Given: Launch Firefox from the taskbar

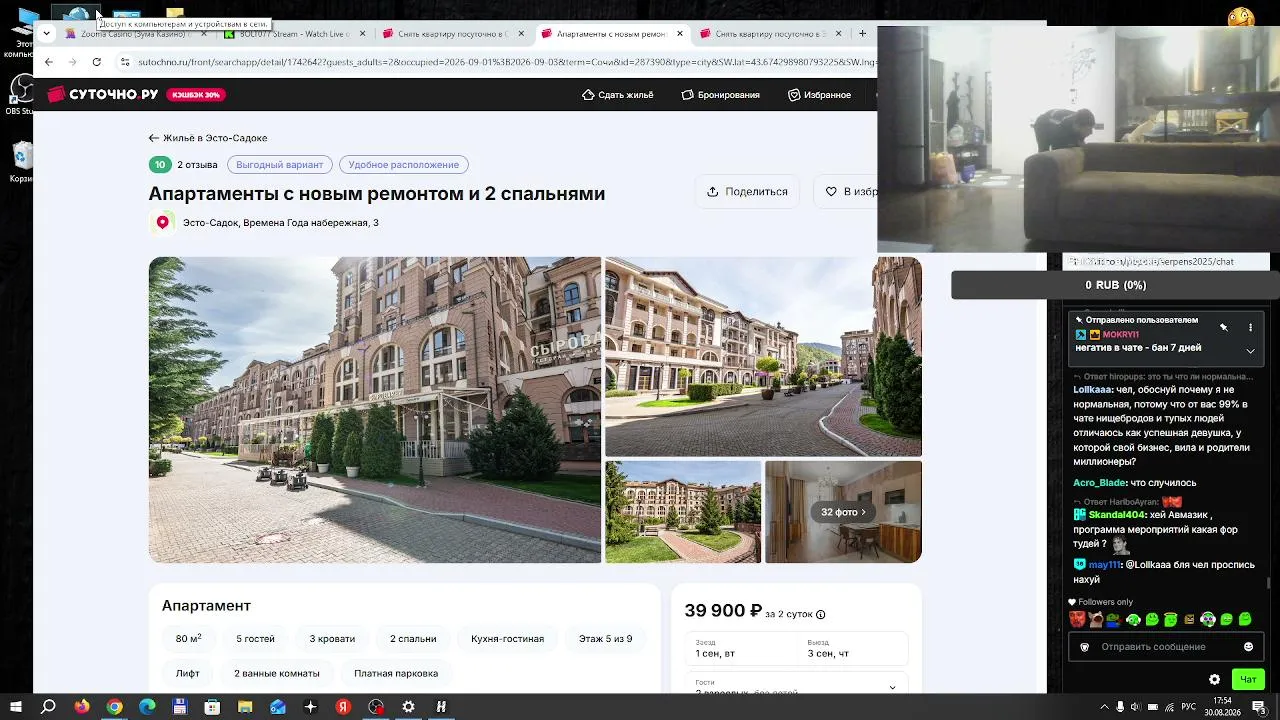Looking at the screenshot, I should click(82, 707).
